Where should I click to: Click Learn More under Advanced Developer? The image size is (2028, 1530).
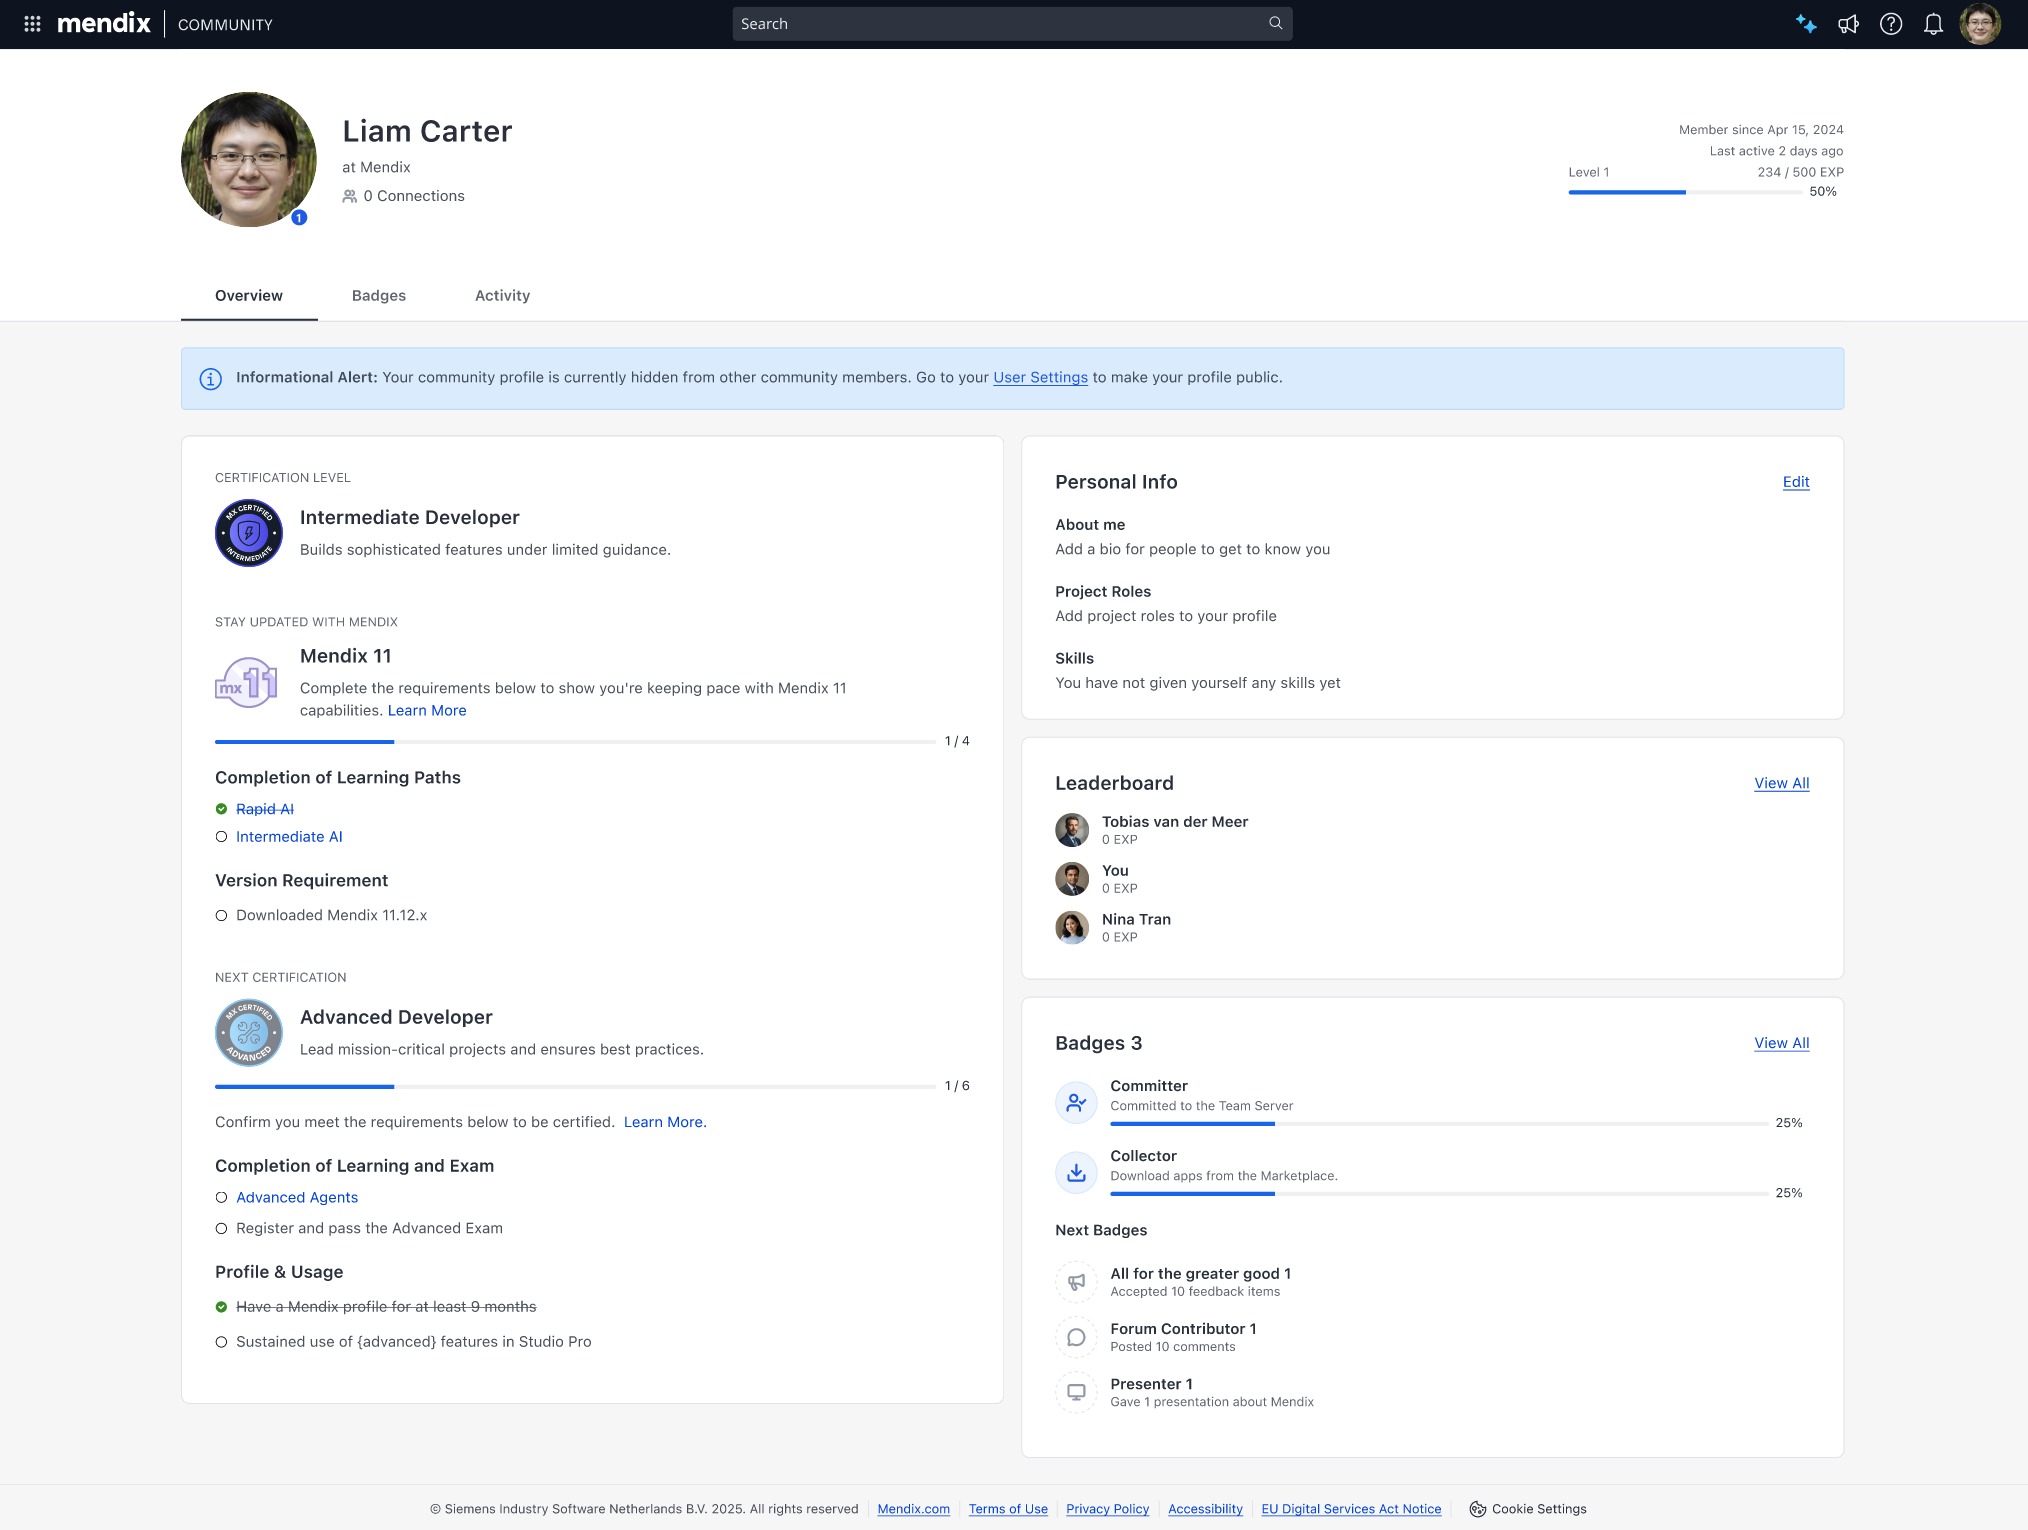[665, 1122]
